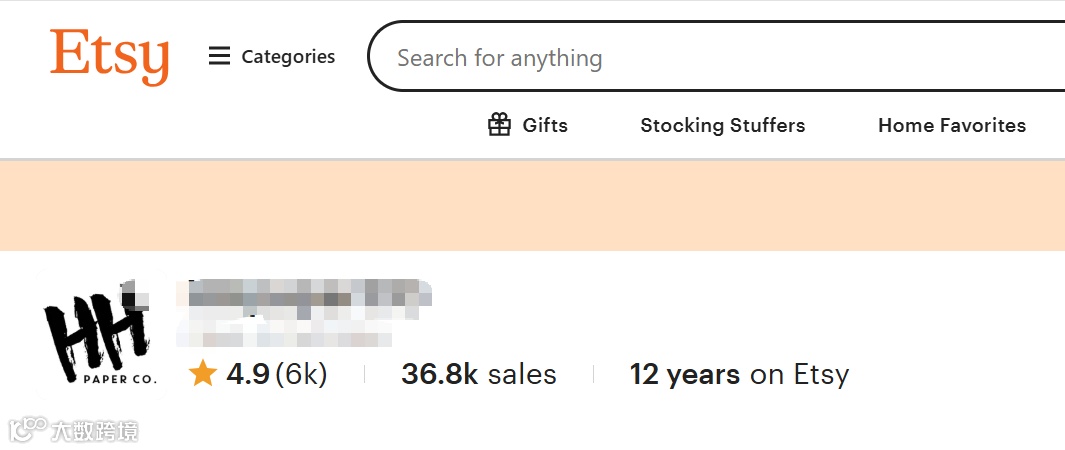Click the watermark logo icon at bottom left
This screenshot has width=1065, height=450.
[28, 430]
